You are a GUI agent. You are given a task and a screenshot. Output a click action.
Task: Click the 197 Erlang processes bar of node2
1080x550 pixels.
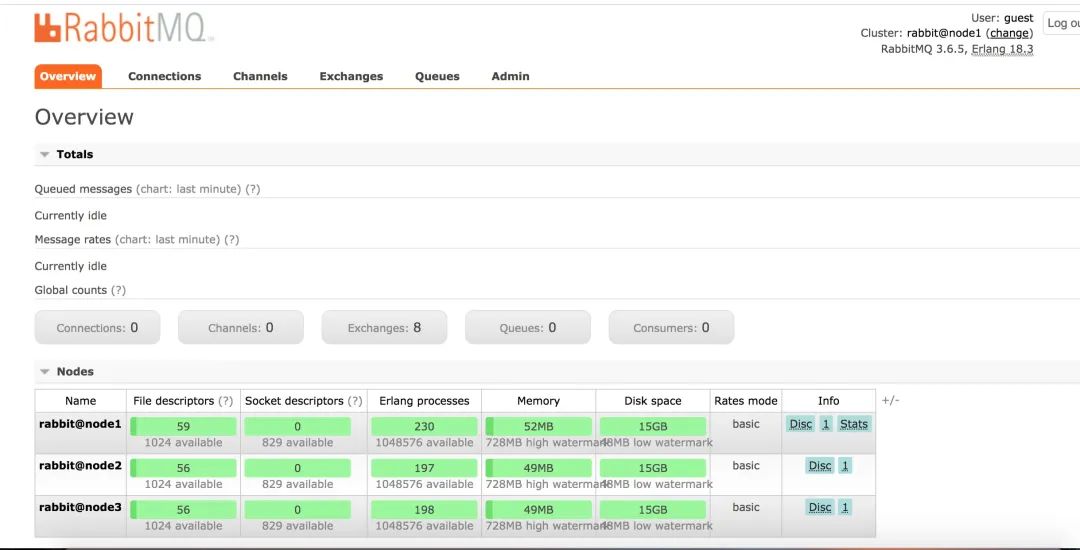(424, 468)
